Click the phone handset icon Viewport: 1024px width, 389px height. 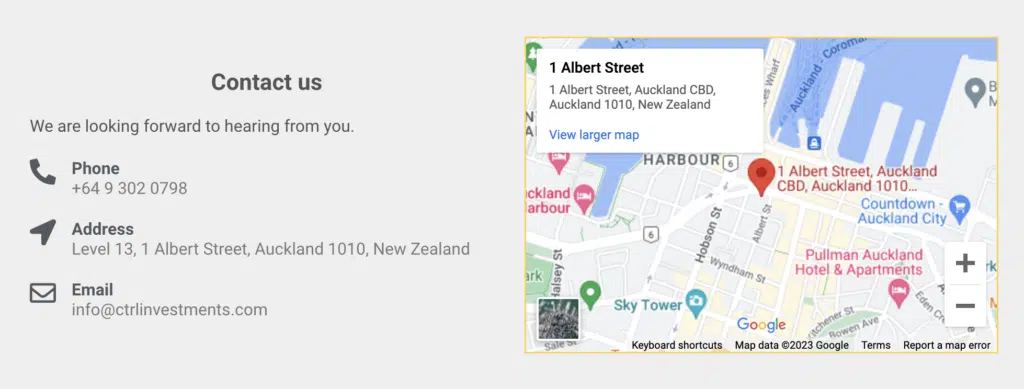coord(42,172)
